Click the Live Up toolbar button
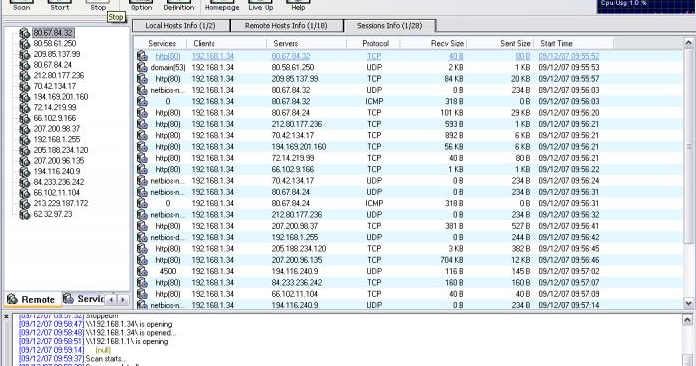Image resolution: width=696 pixels, height=366 pixels. pos(261,6)
